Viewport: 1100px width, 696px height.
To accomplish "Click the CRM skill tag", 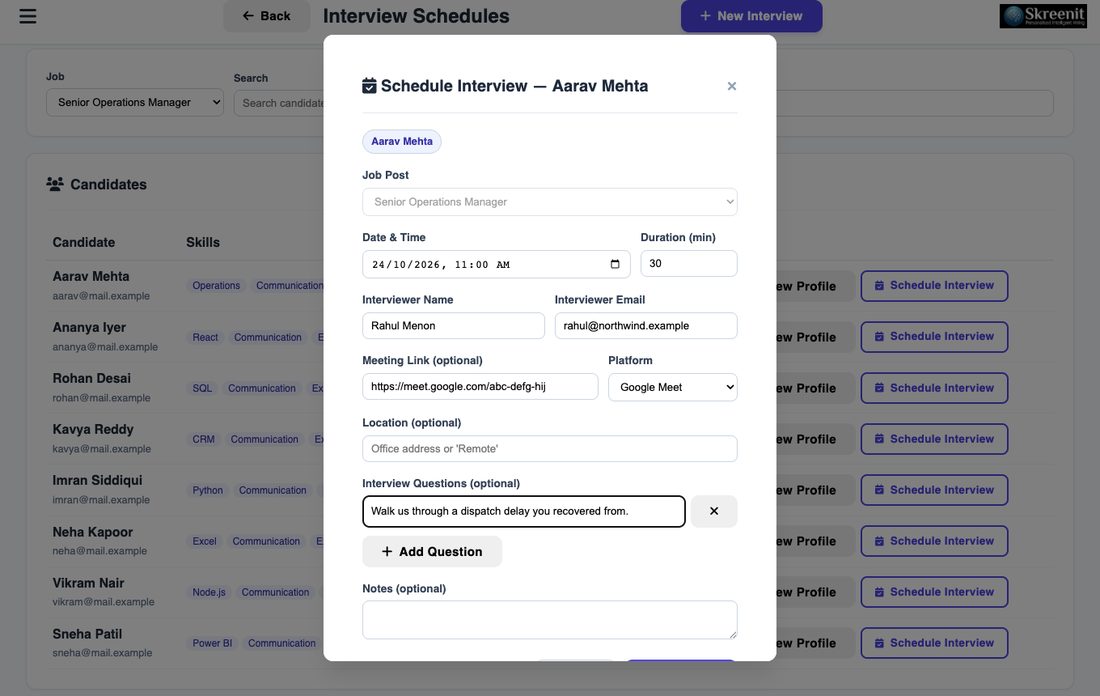I will click(x=203, y=439).
